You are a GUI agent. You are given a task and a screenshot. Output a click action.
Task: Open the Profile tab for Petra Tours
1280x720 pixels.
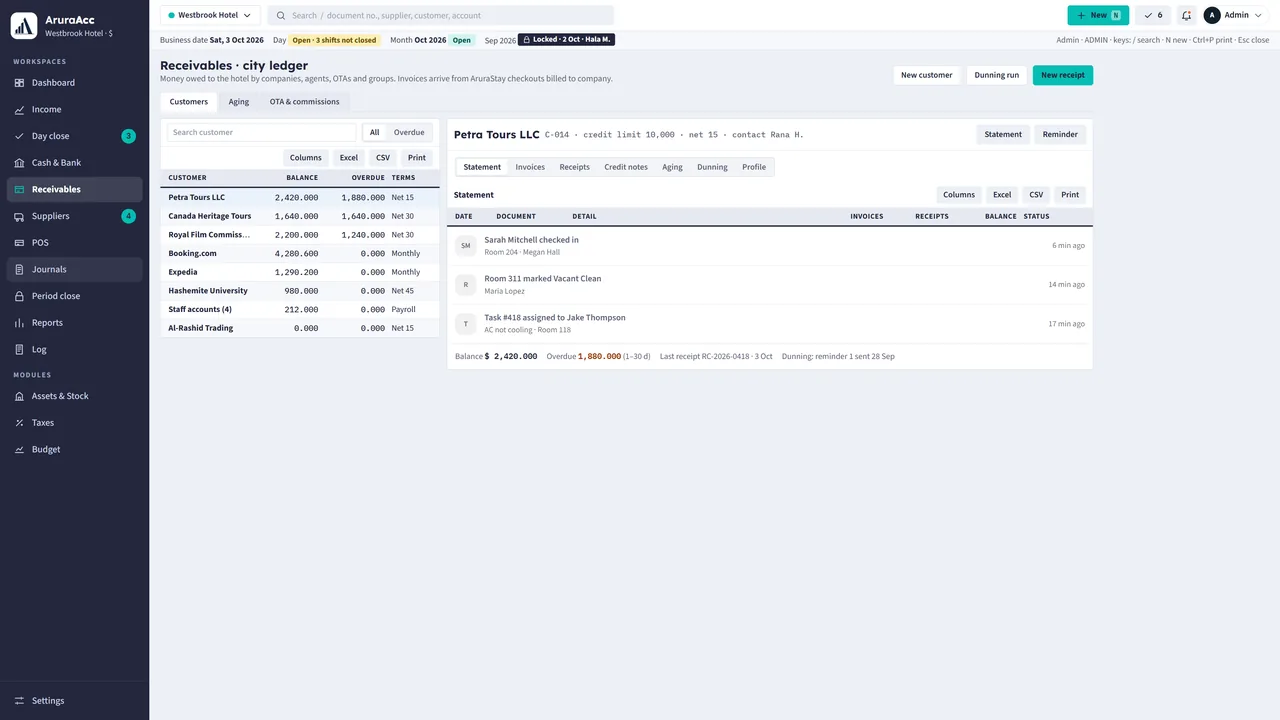754,167
